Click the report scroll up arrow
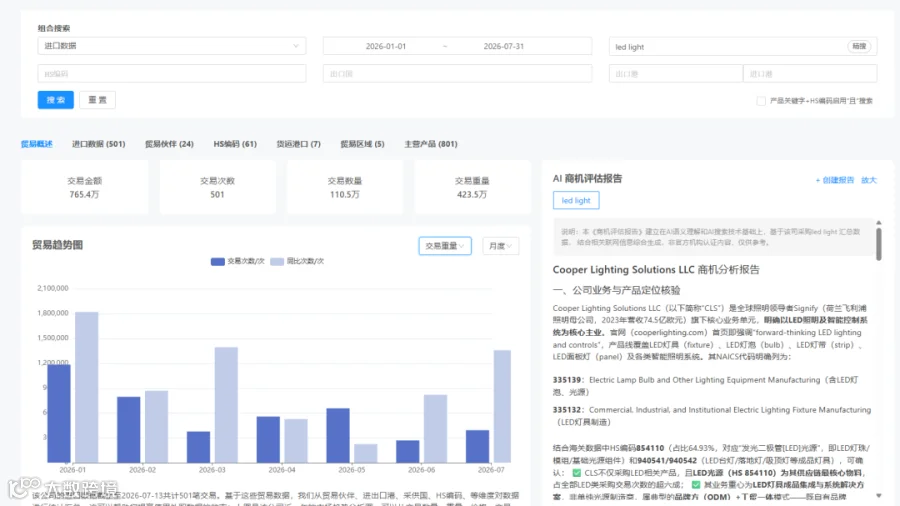Image resolution: width=900 pixels, height=506 pixels. (879, 223)
